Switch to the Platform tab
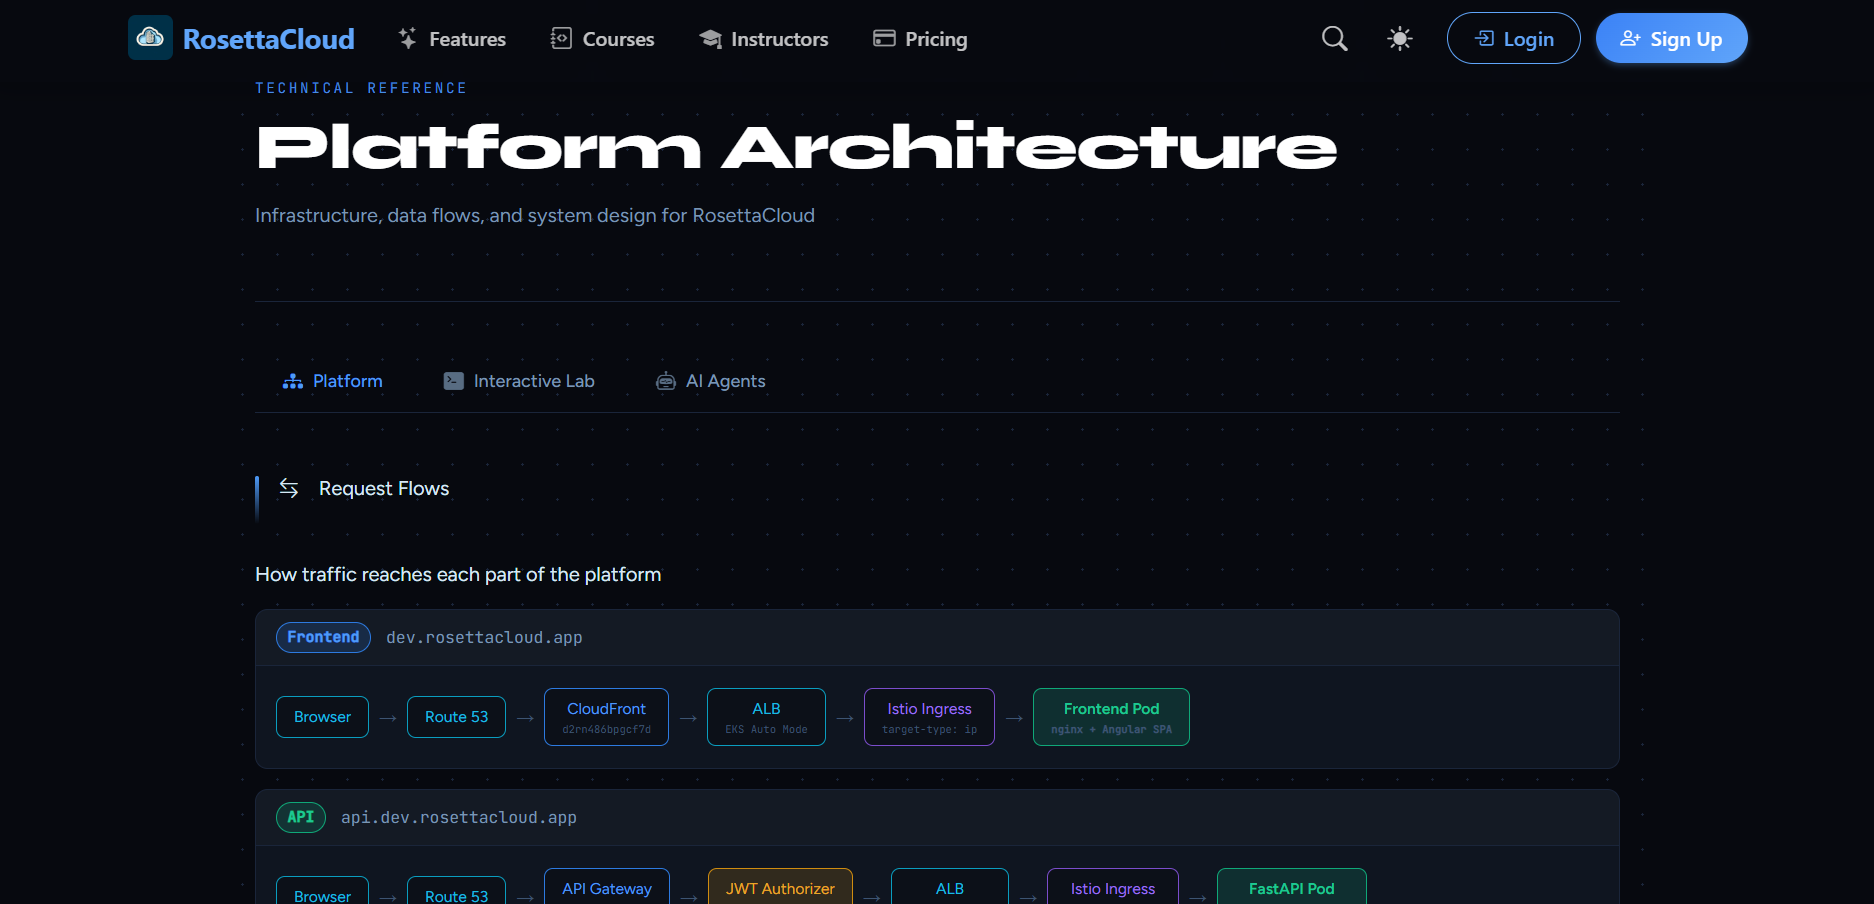 333,381
